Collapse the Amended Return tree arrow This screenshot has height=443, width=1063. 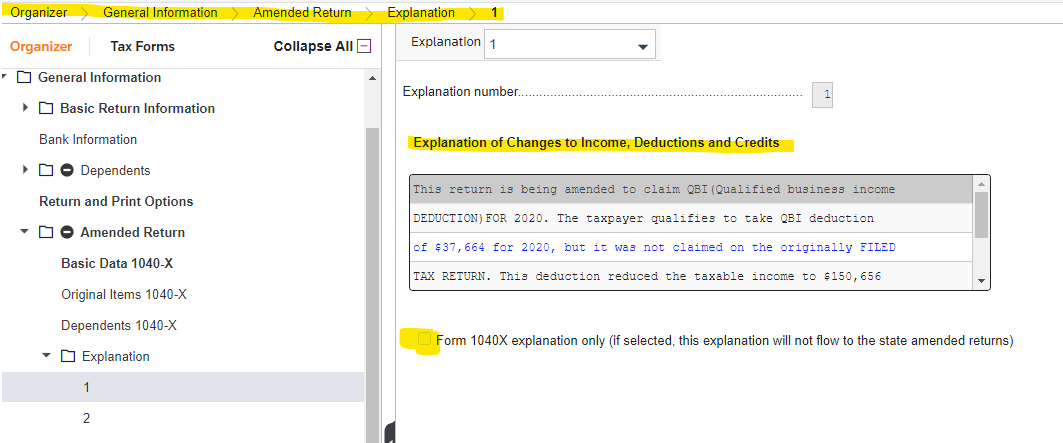click(25, 232)
